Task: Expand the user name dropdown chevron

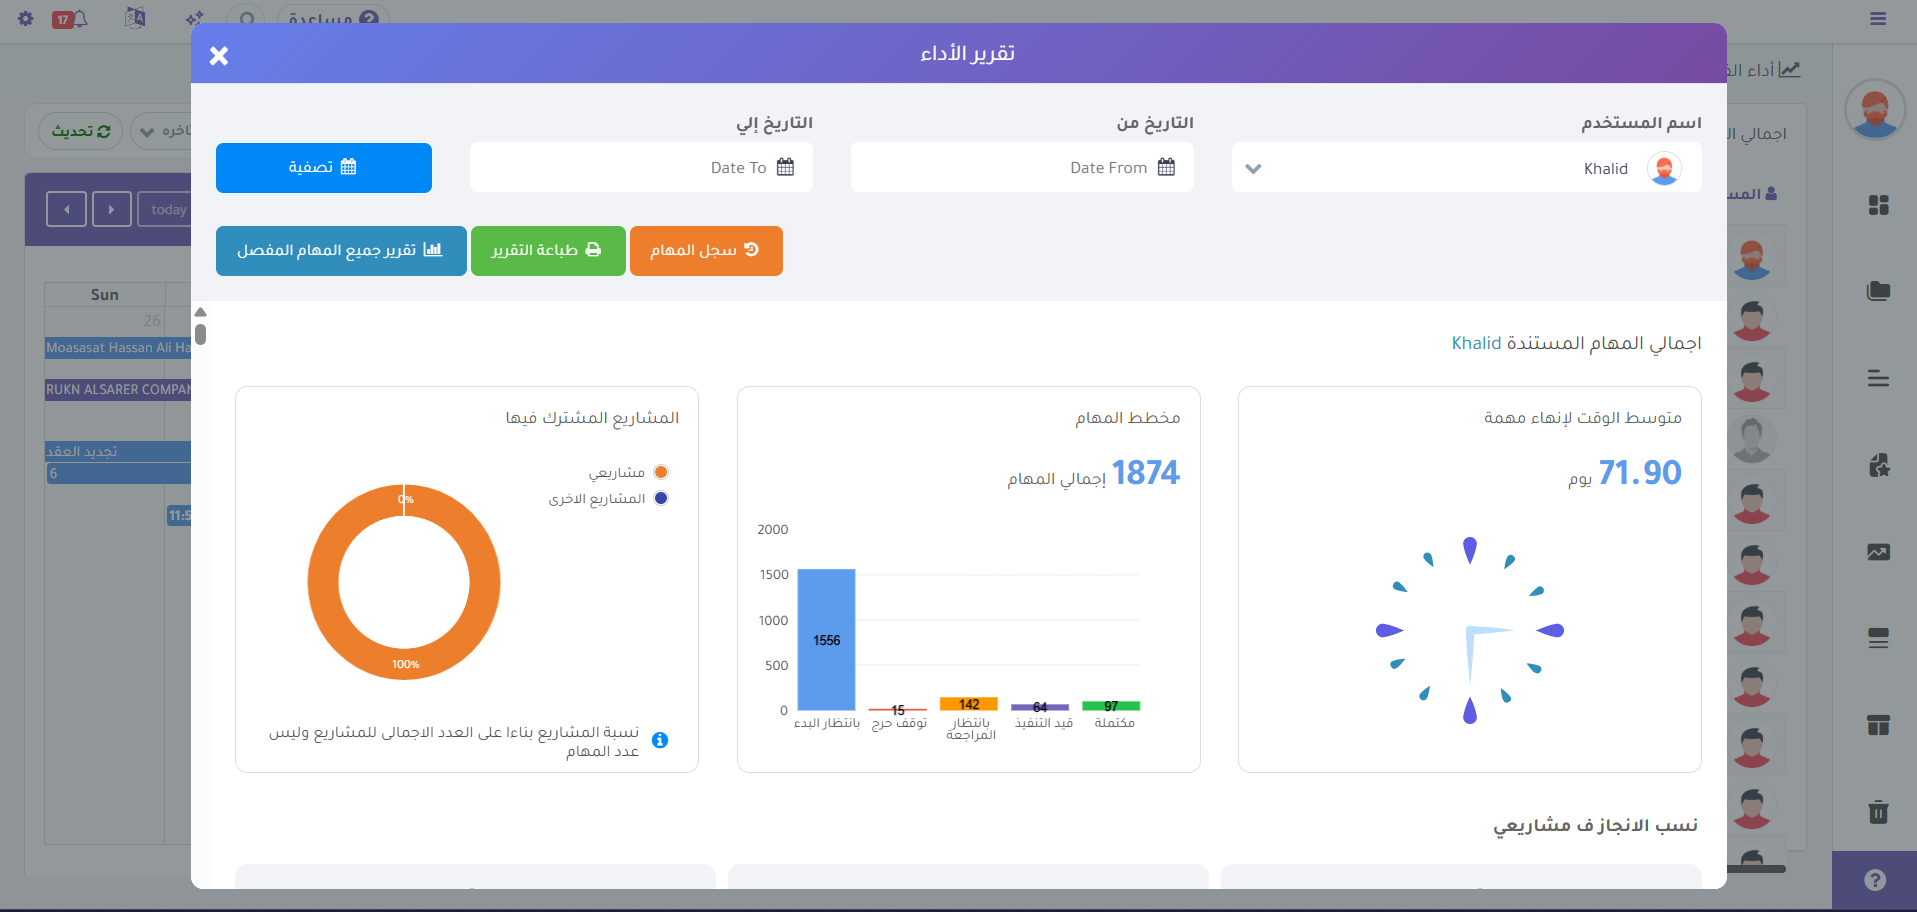Action: pyautogui.click(x=1253, y=168)
